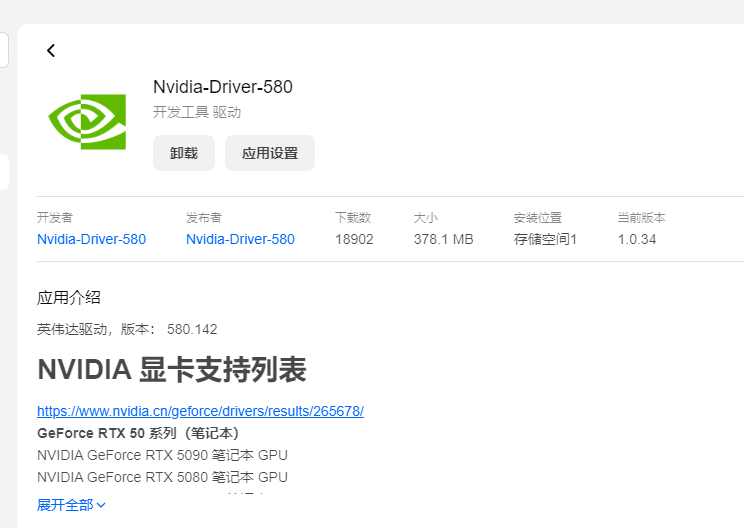Open the nvidia.cn drivers results link
The width and height of the screenshot is (744, 528).
coord(200,411)
